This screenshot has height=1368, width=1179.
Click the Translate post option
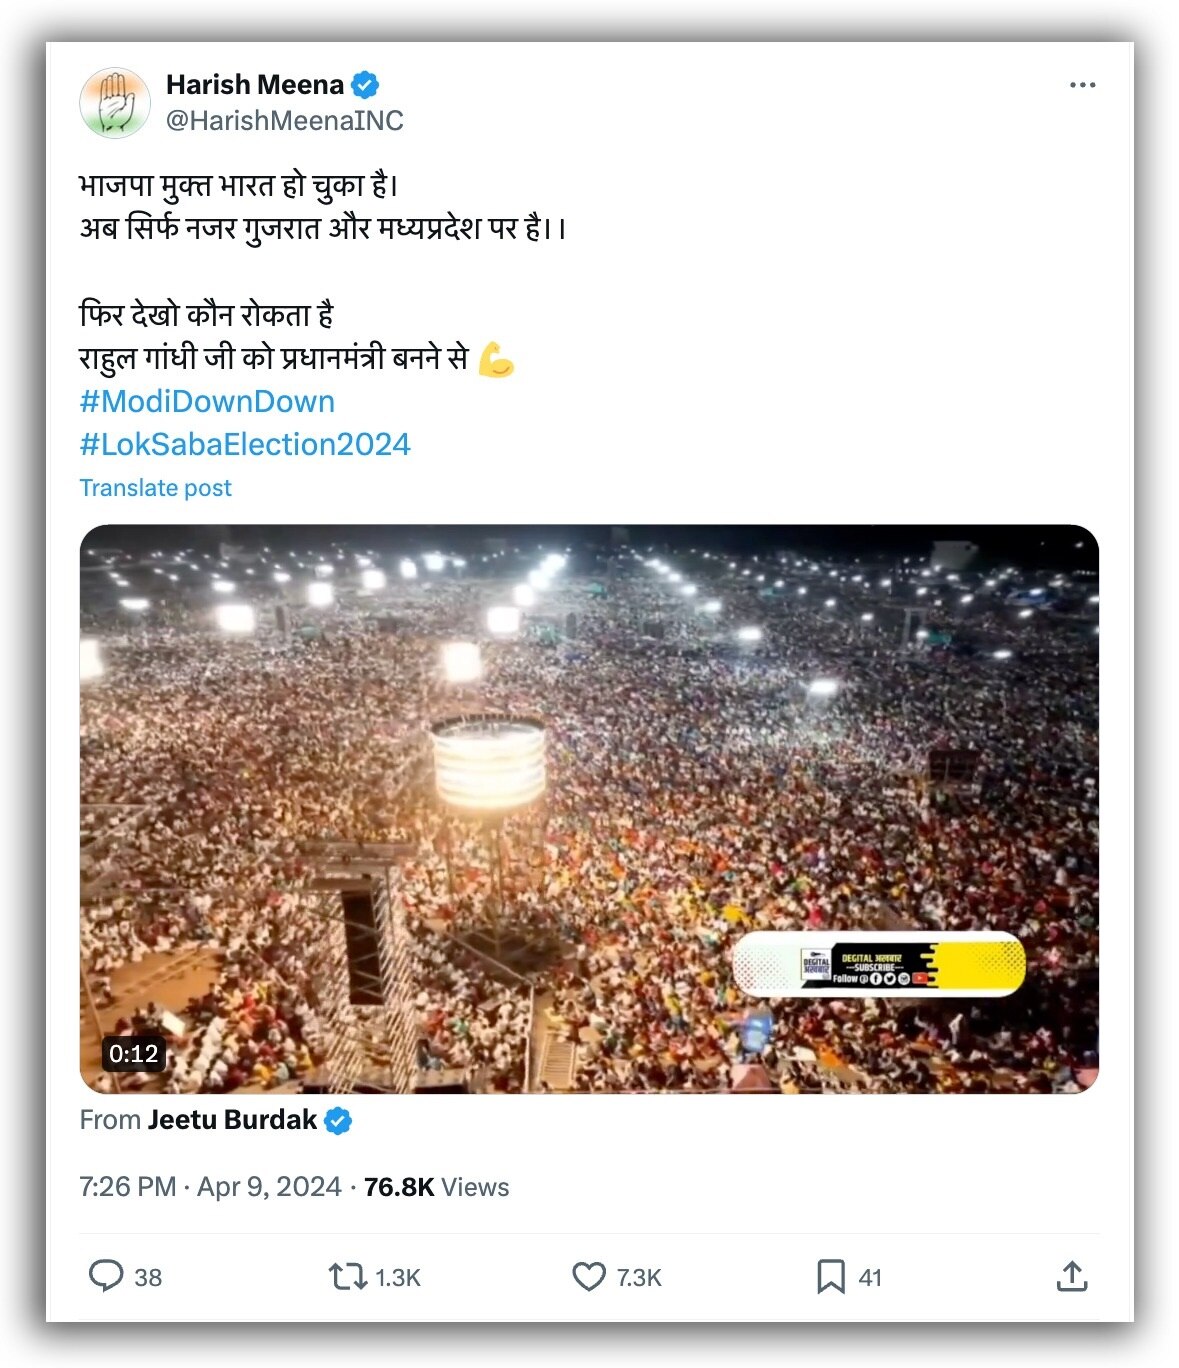pyautogui.click(x=155, y=487)
